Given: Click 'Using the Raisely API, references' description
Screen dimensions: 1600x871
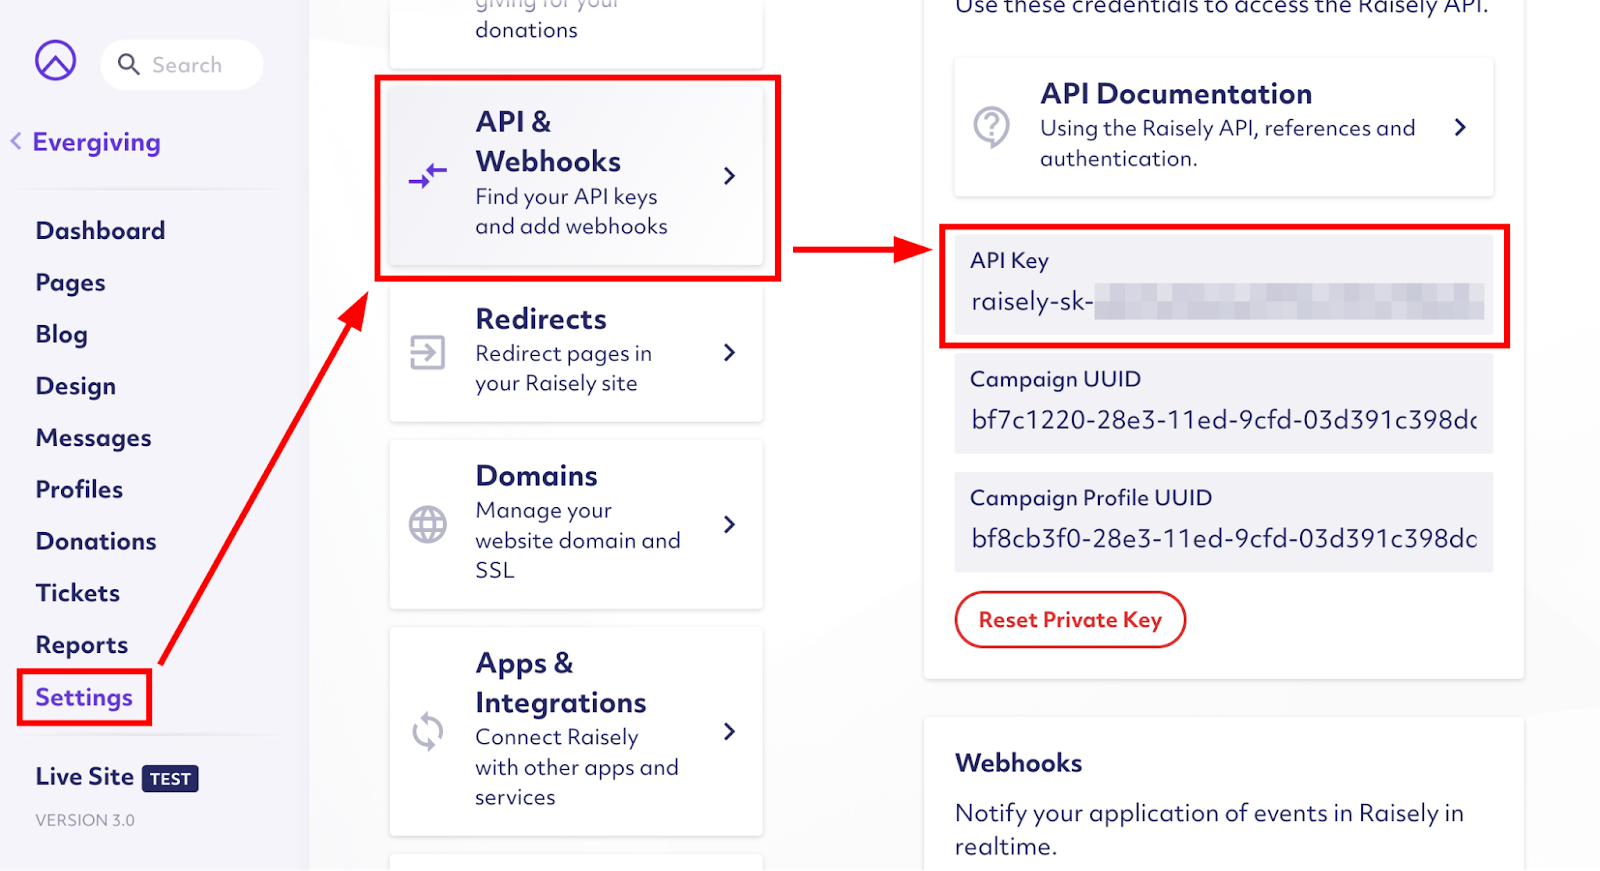Looking at the screenshot, I should 1227,143.
